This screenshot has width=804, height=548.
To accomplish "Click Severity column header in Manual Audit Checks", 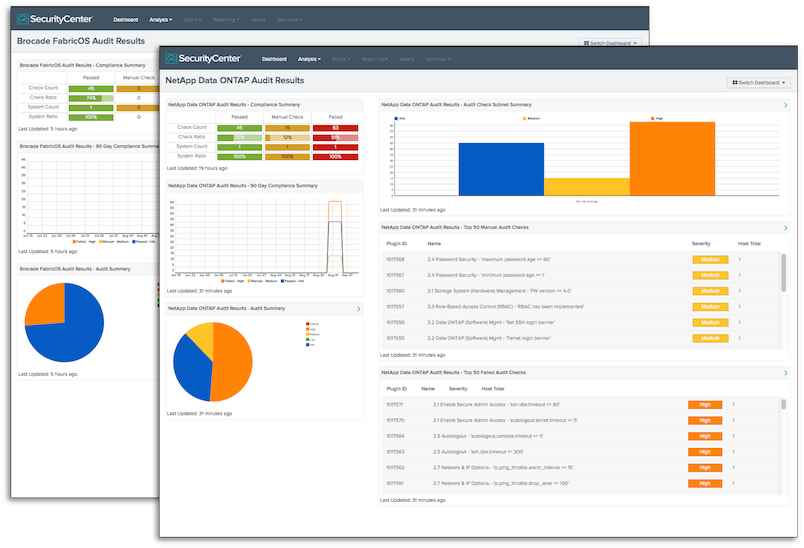I will tap(701, 244).
